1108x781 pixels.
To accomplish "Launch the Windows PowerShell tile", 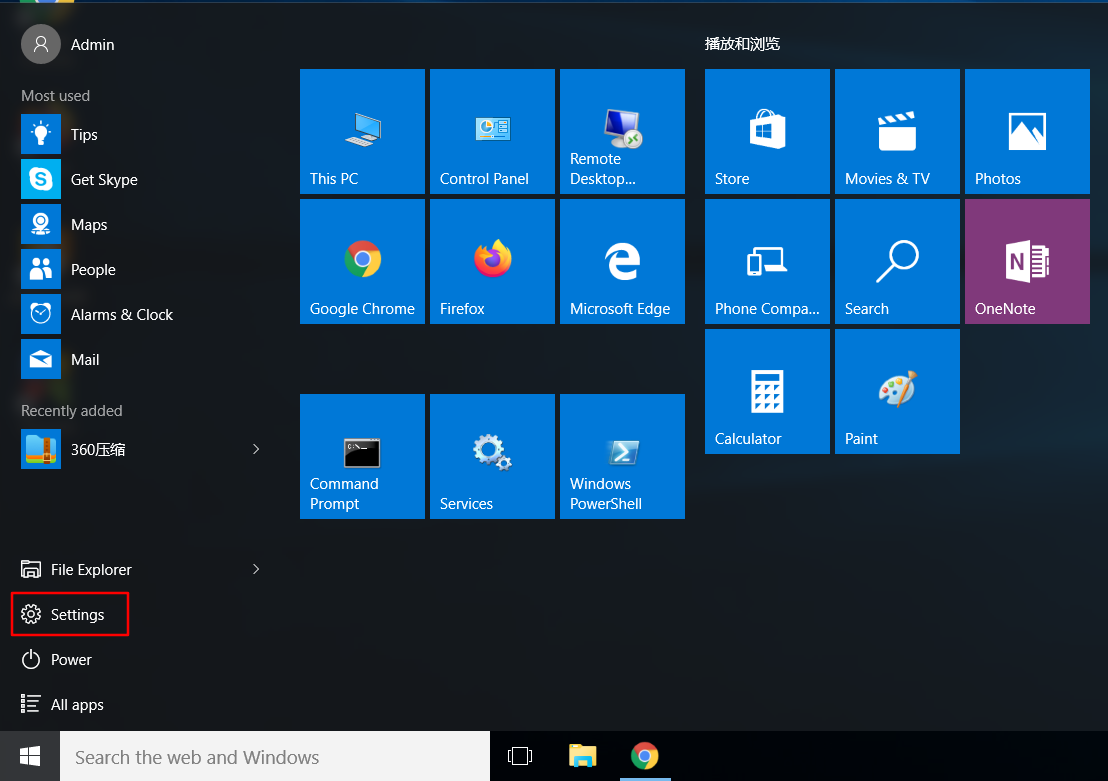I will [x=622, y=457].
